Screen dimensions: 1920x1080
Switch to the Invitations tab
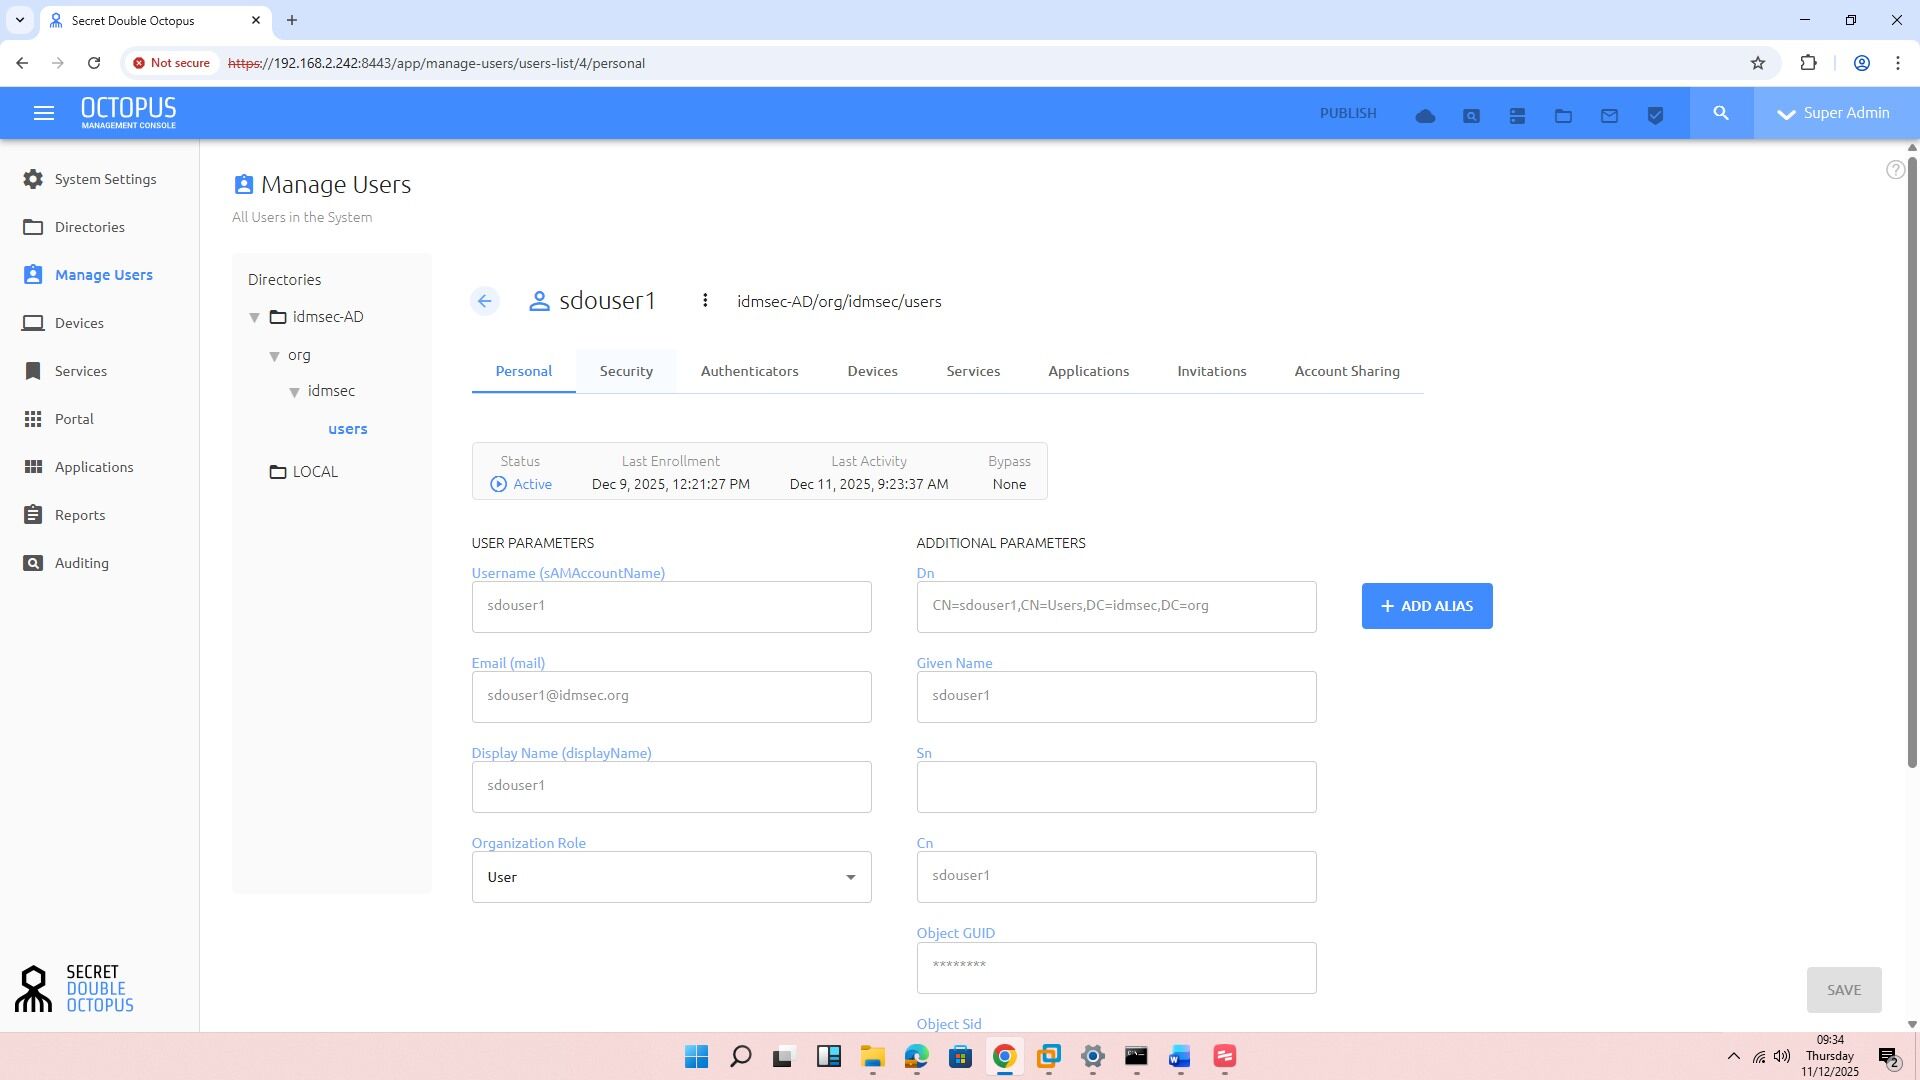click(1211, 371)
